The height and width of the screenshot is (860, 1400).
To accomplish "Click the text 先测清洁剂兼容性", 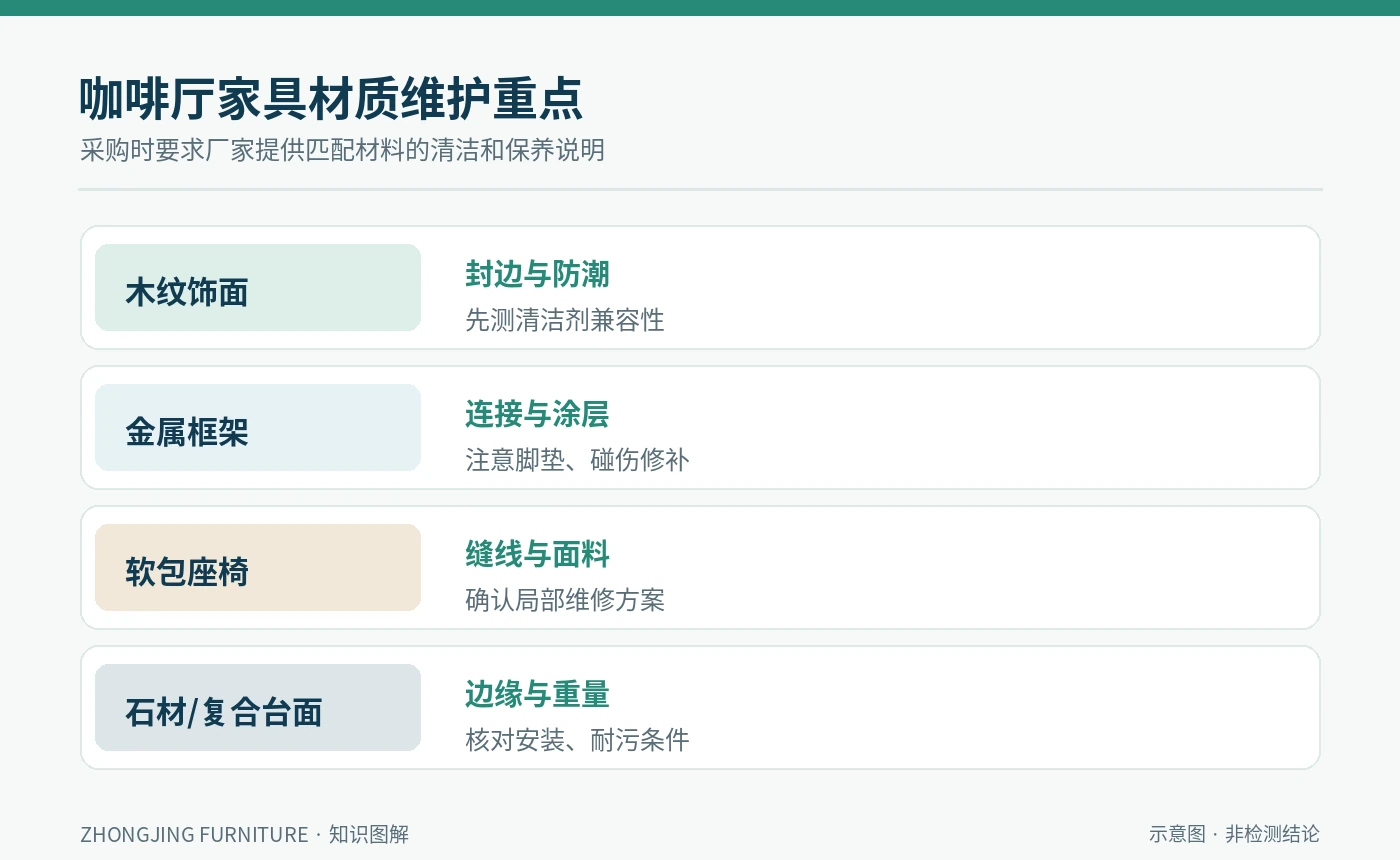I will point(565,320).
